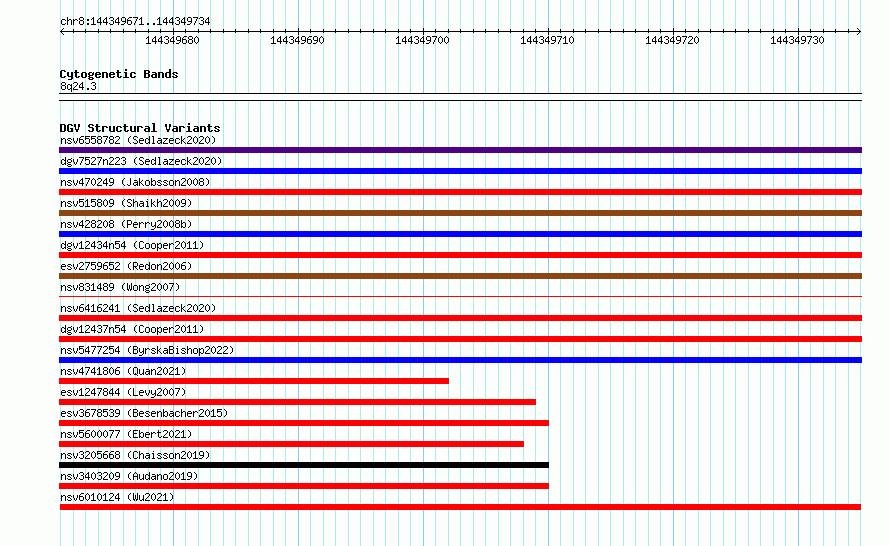Click the thin red nsv831489 variant line

460,296
